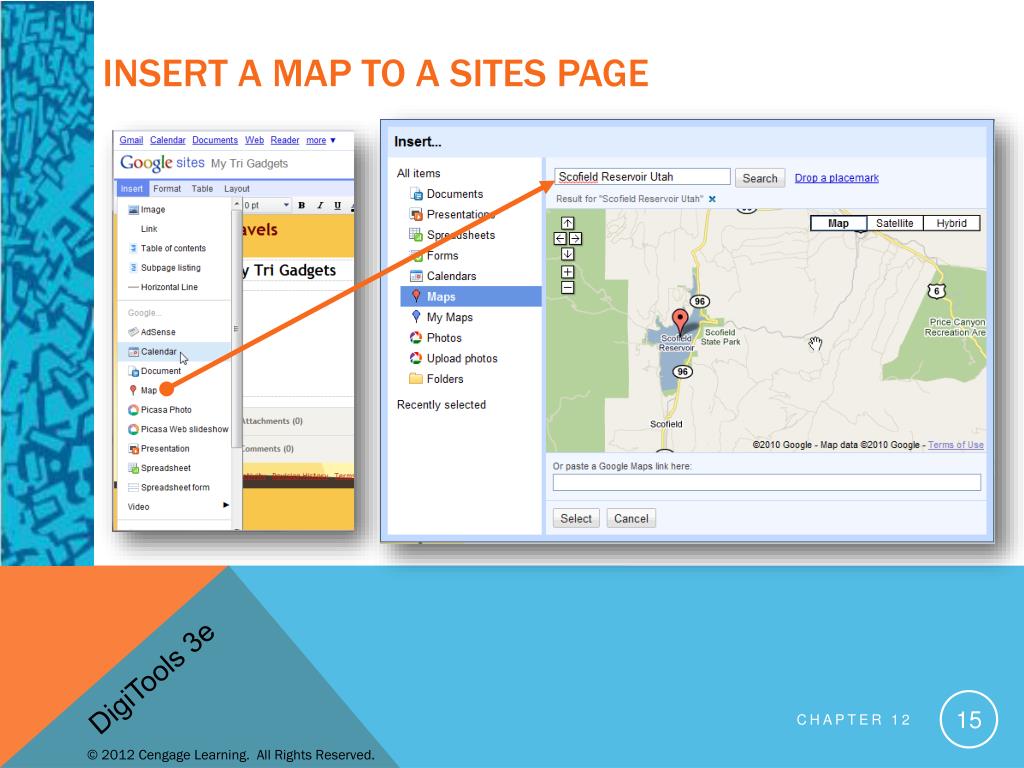Pan the map down with the arrow

coord(568,254)
